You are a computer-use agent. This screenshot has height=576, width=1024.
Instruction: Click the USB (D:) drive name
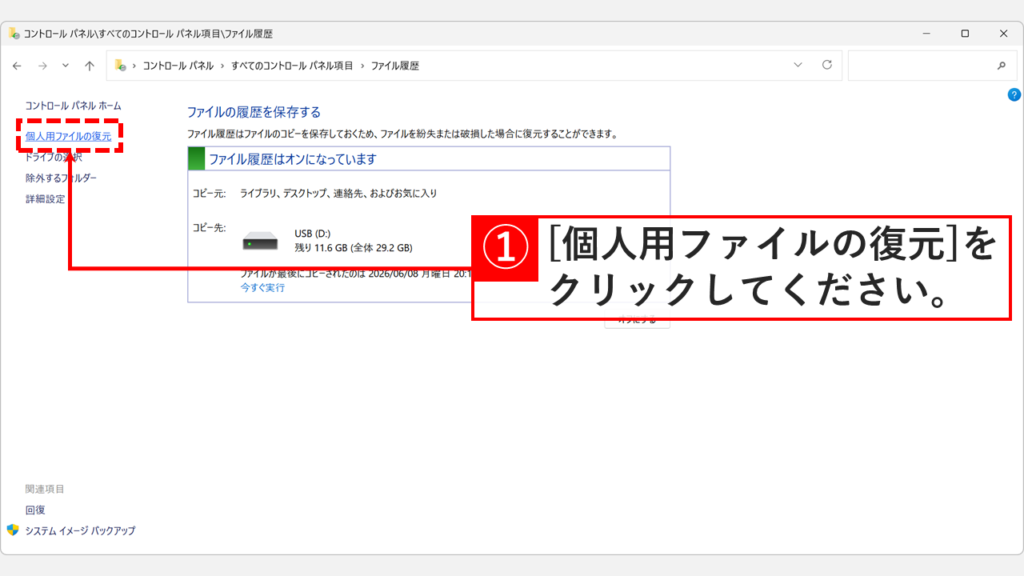click(x=312, y=233)
